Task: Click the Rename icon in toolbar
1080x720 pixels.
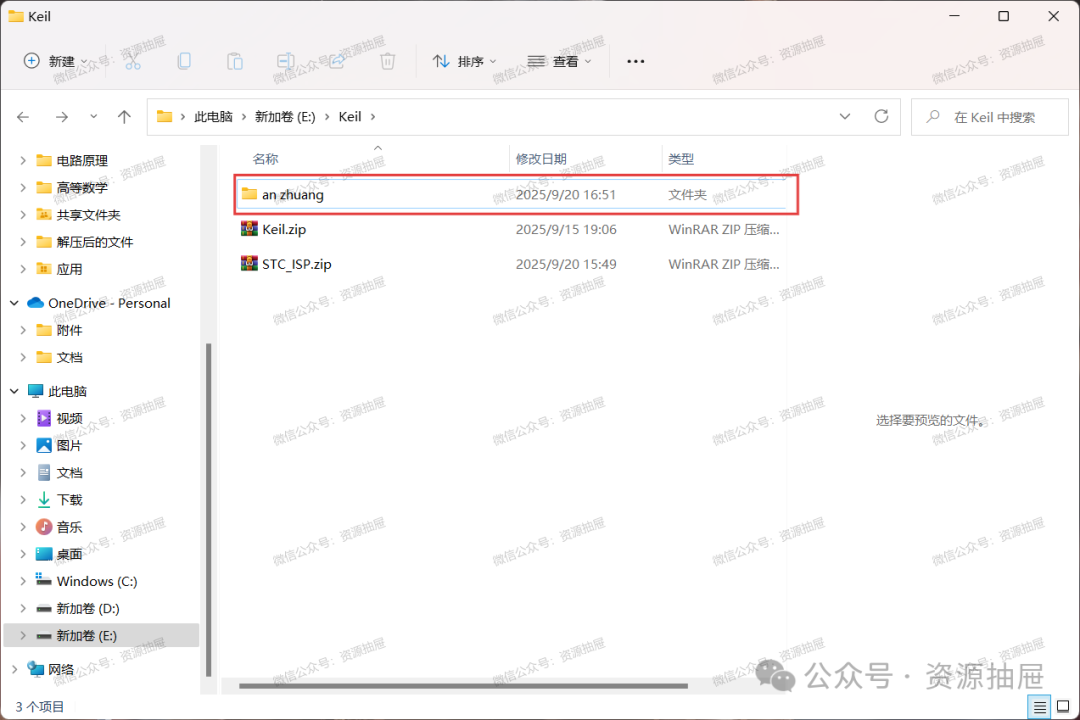Action: [x=286, y=61]
